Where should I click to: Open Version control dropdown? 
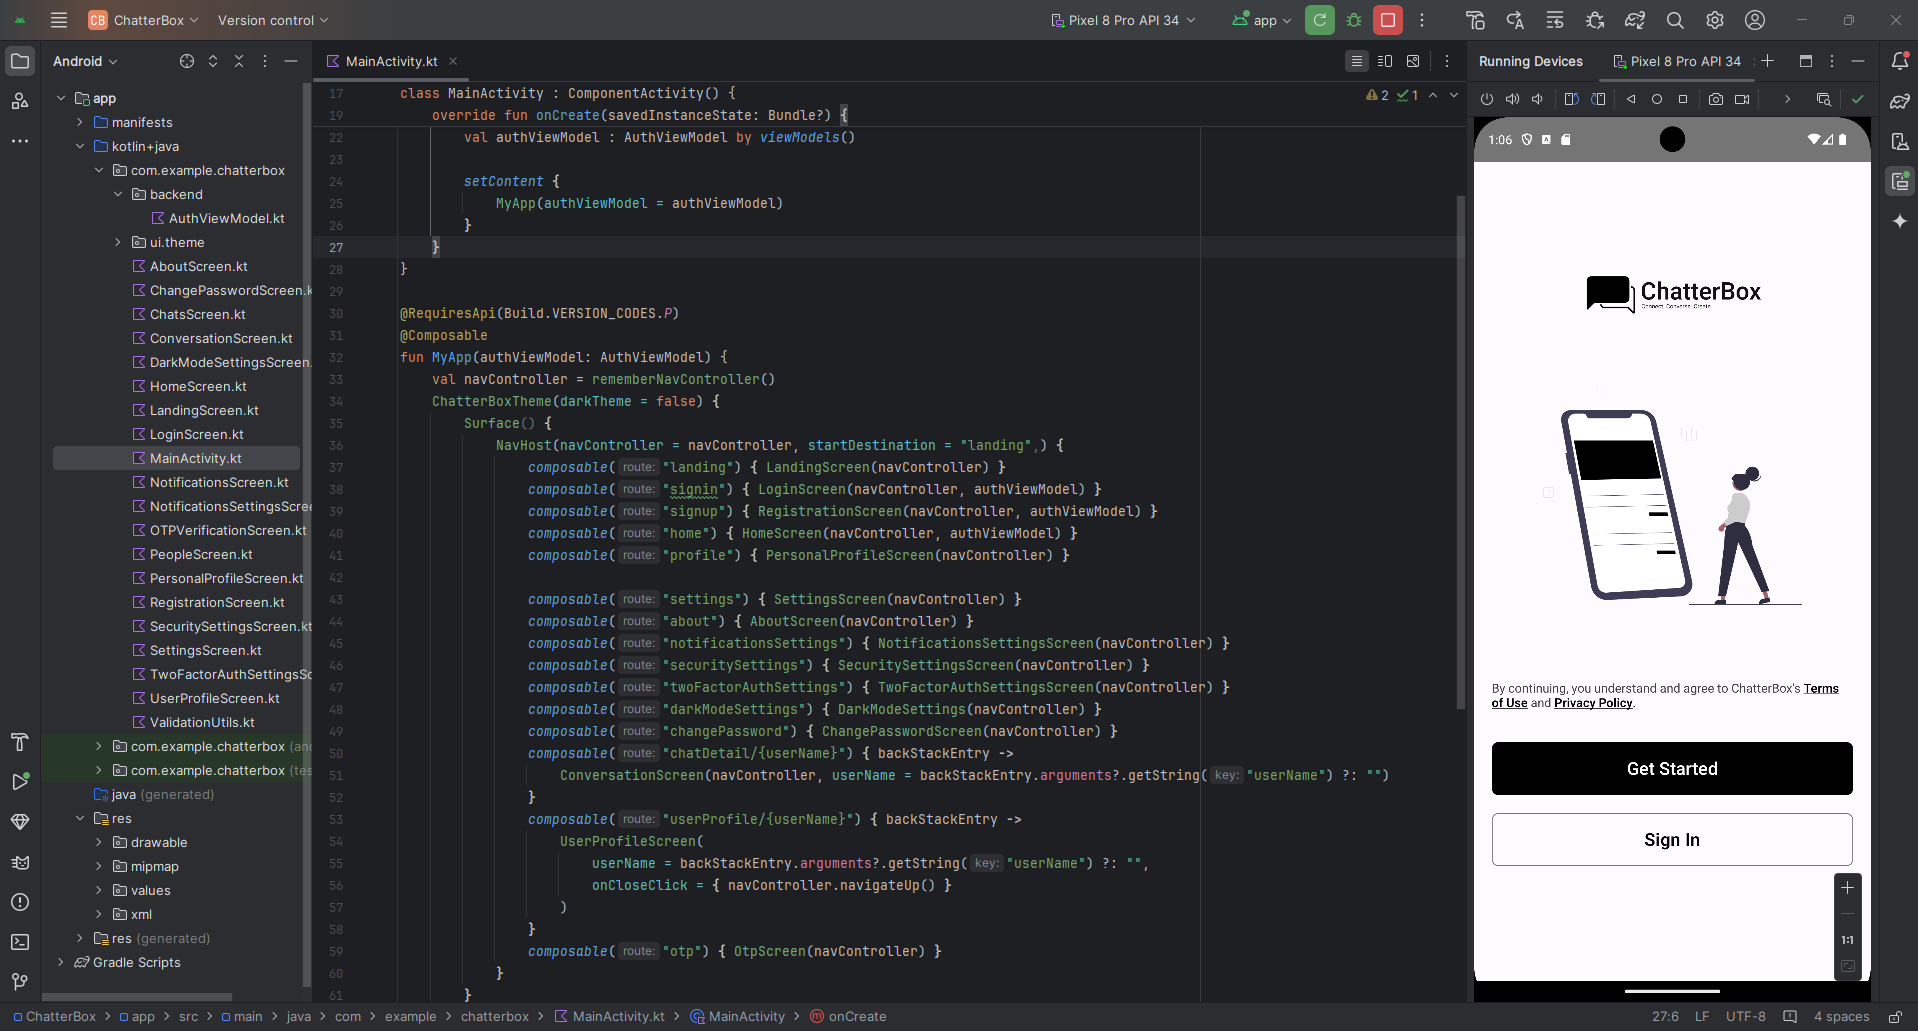[272, 20]
